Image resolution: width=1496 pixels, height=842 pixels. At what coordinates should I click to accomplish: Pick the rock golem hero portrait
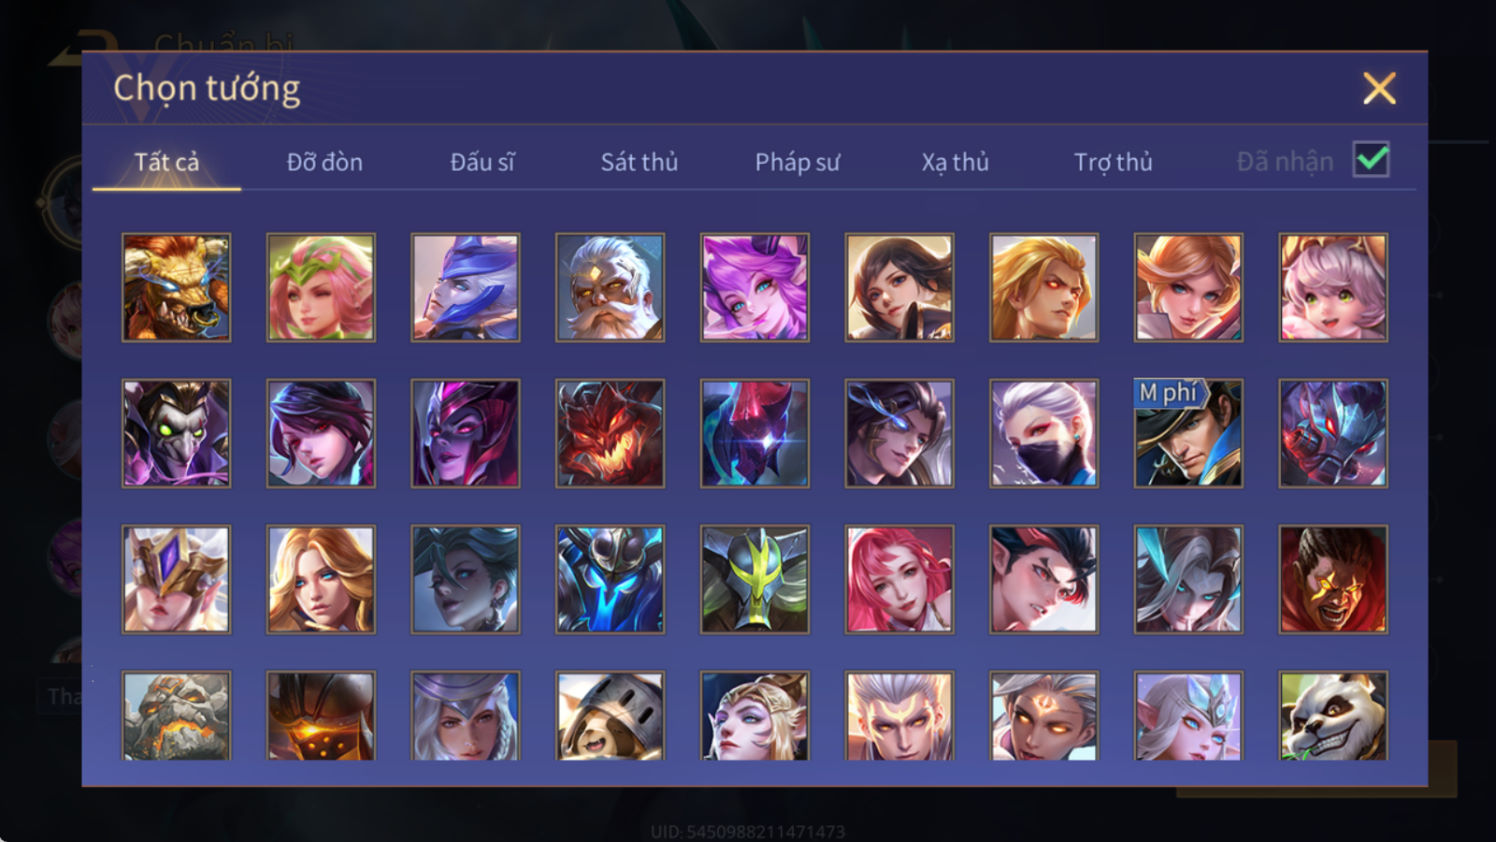[x=176, y=716]
